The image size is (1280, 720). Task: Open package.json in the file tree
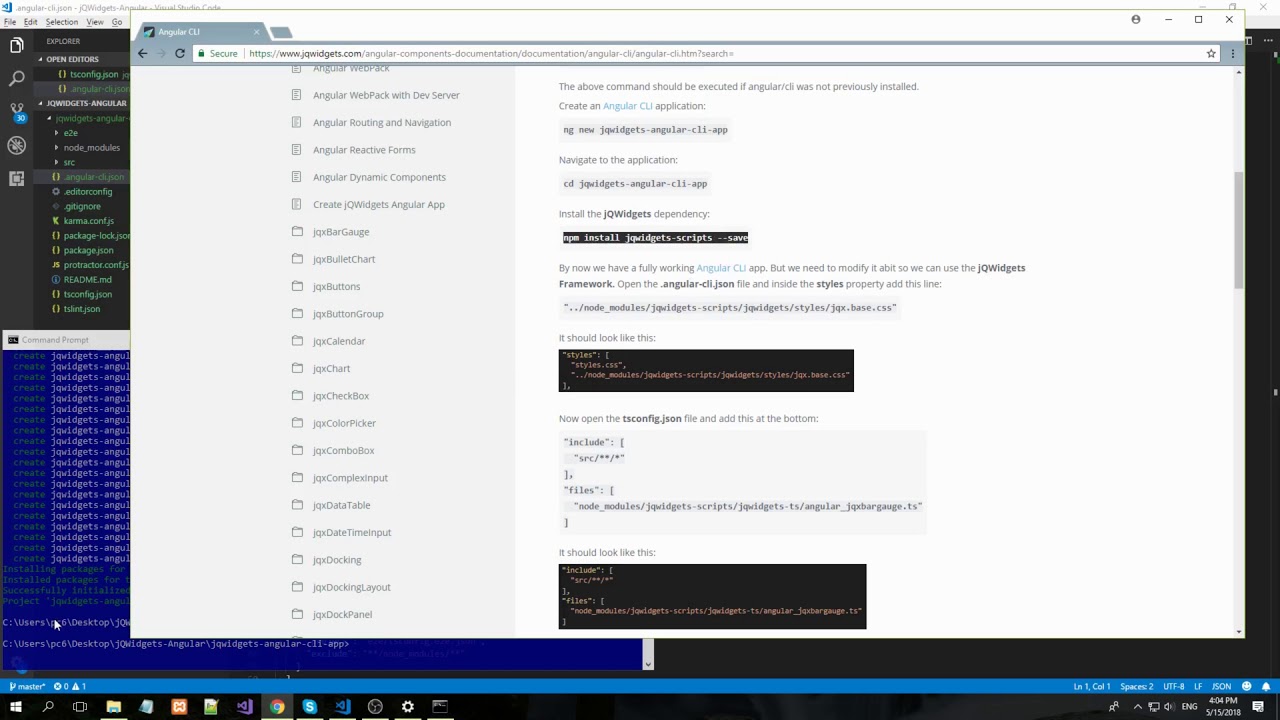tap(88, 250)
